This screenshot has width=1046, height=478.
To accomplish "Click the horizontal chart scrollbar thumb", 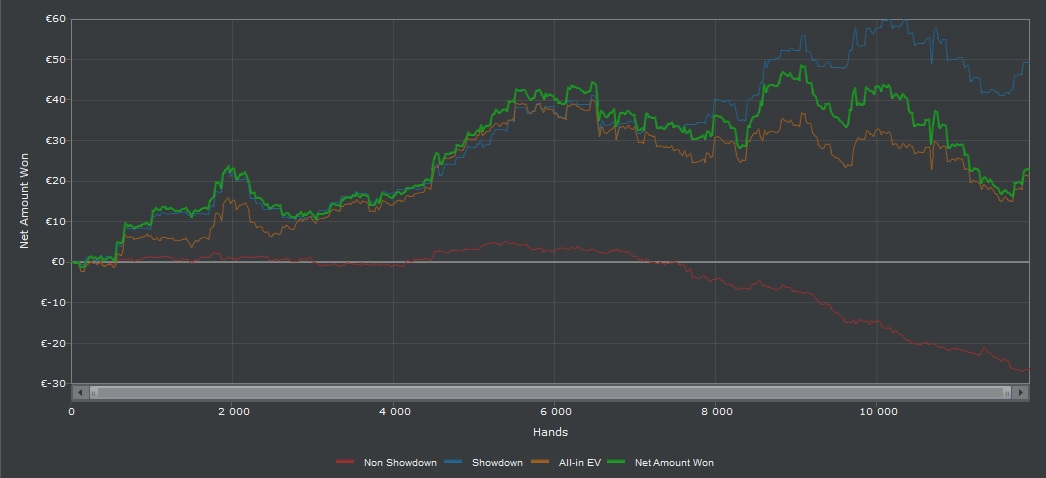I will [x=550, y=393].
